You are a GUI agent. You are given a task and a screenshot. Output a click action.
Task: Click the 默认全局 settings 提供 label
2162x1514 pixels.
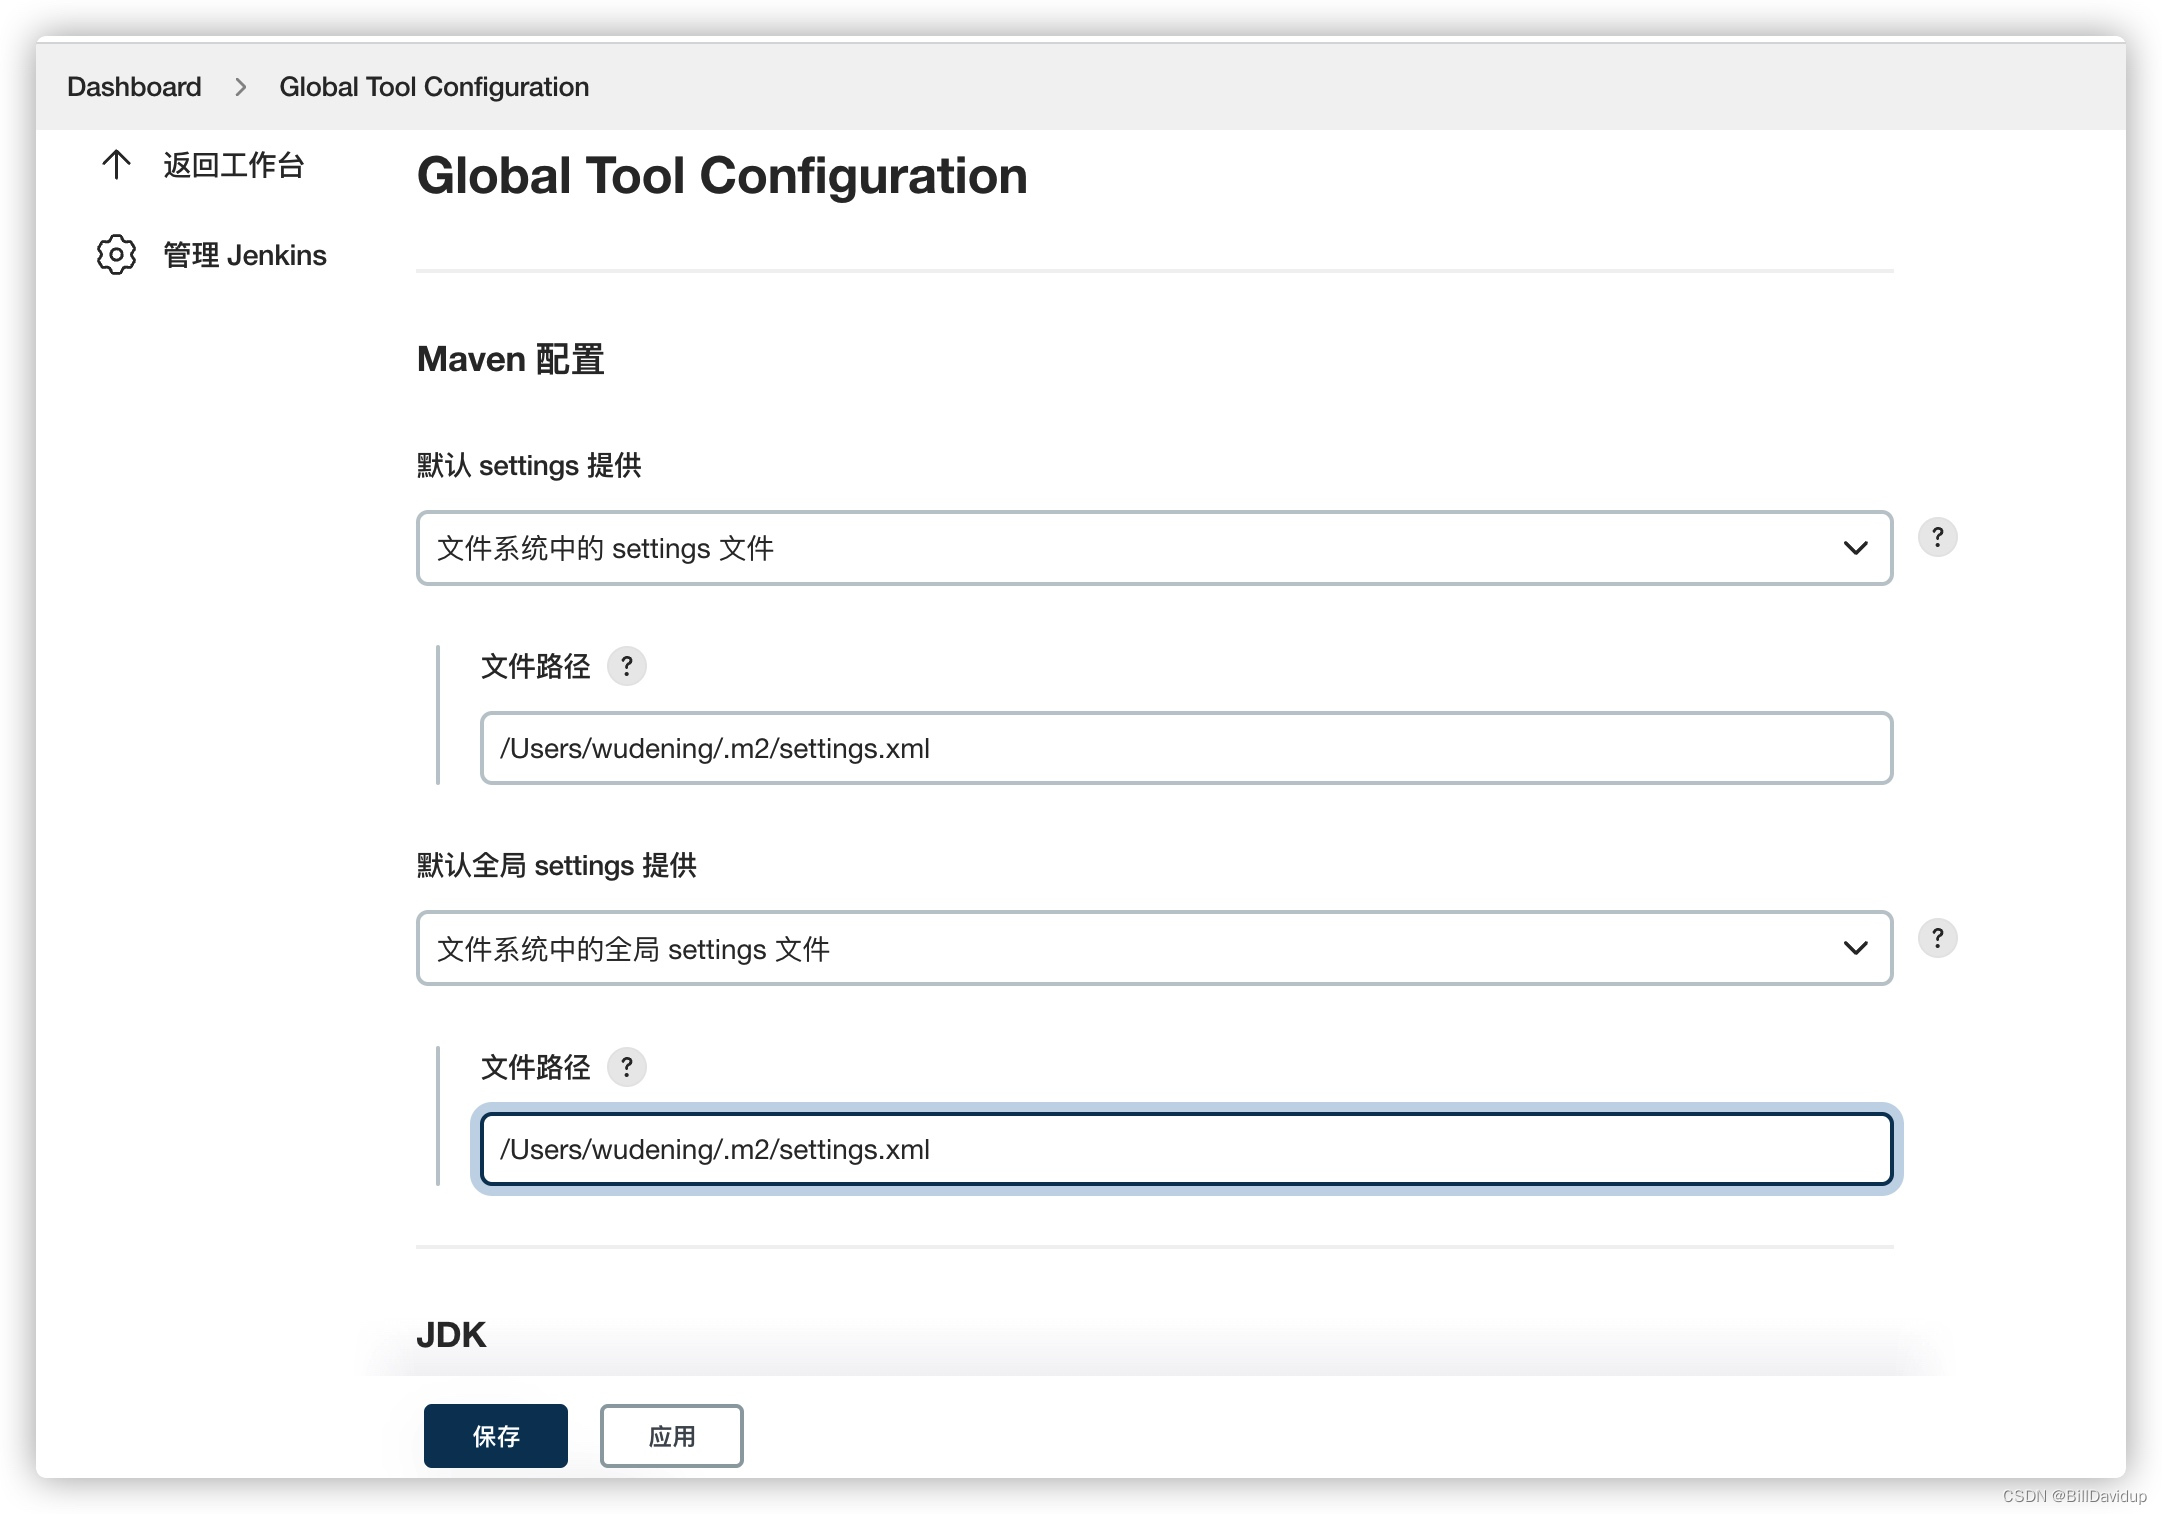click(x=556, y=865)
